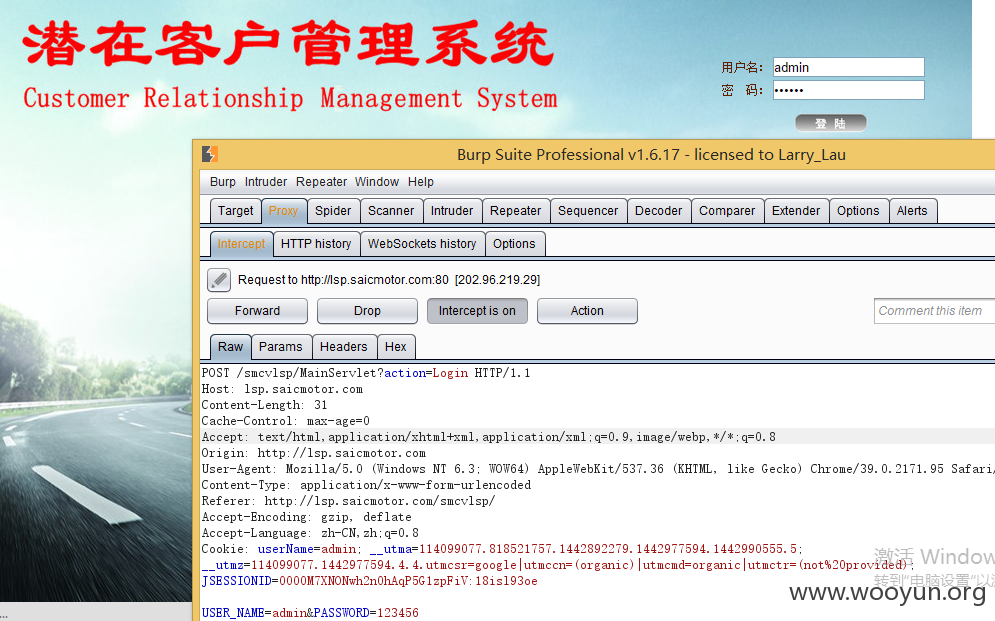Switch to the Spider tab

[333, 211]
